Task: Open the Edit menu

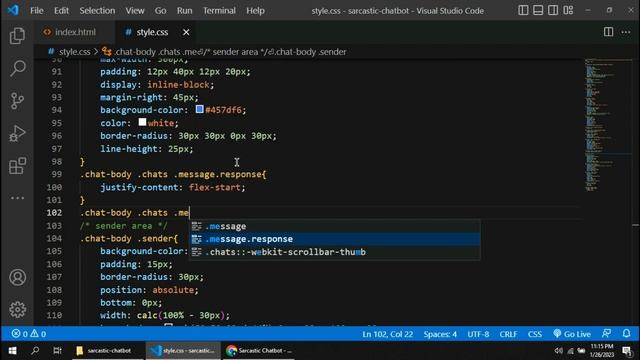Action: pyautogui.click(x=61, y=11)
